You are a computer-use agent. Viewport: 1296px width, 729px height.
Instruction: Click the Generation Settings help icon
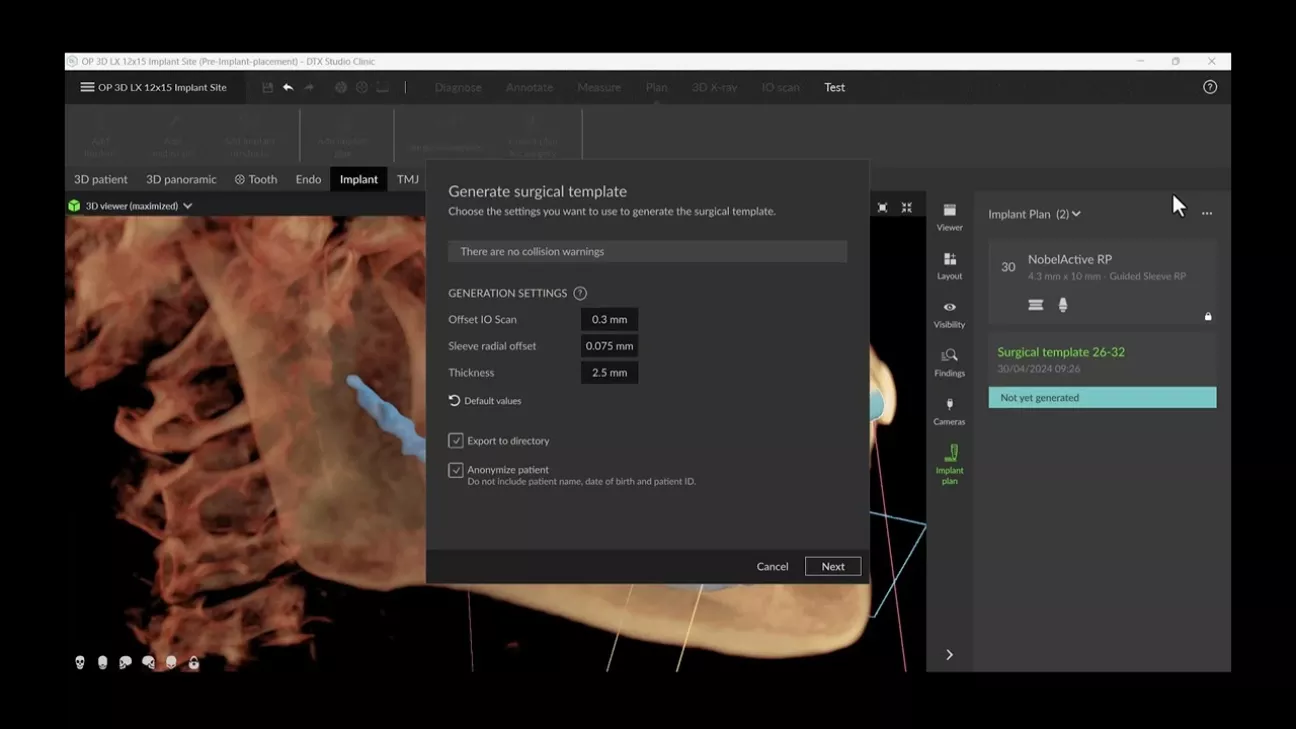pos(580,293)
